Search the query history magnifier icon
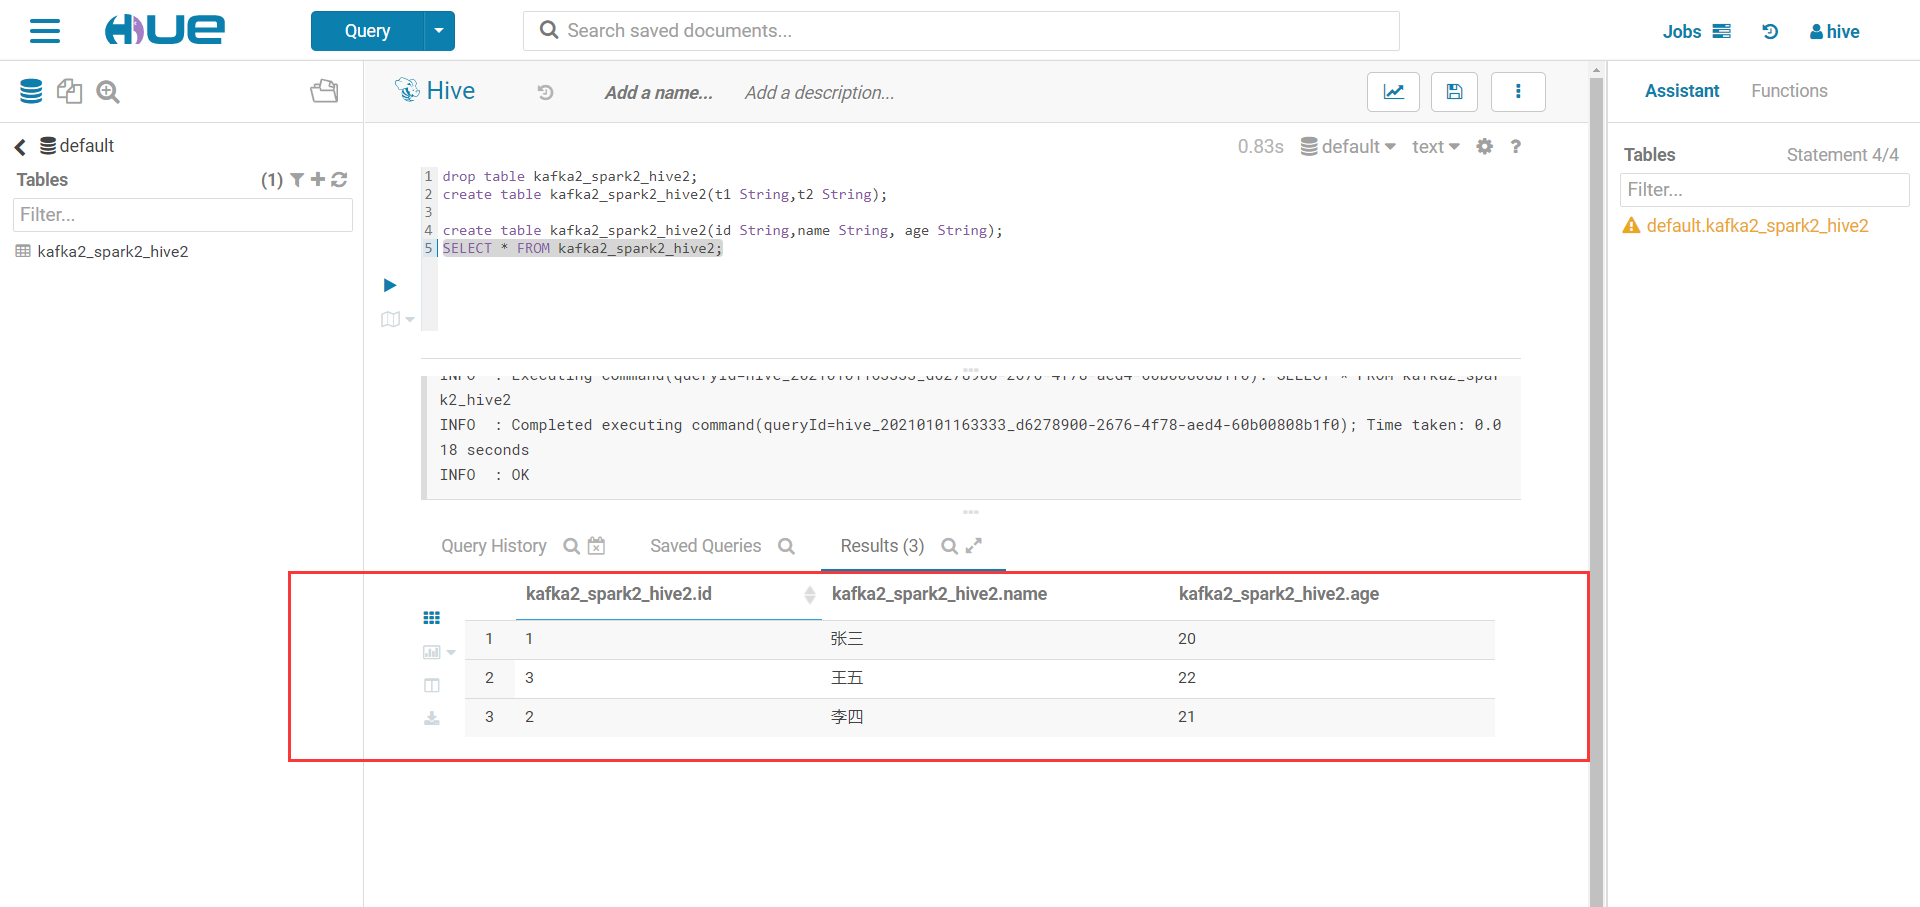This screenshot has width=1920, height=907. pyautogui.click(x=571, y=546)
